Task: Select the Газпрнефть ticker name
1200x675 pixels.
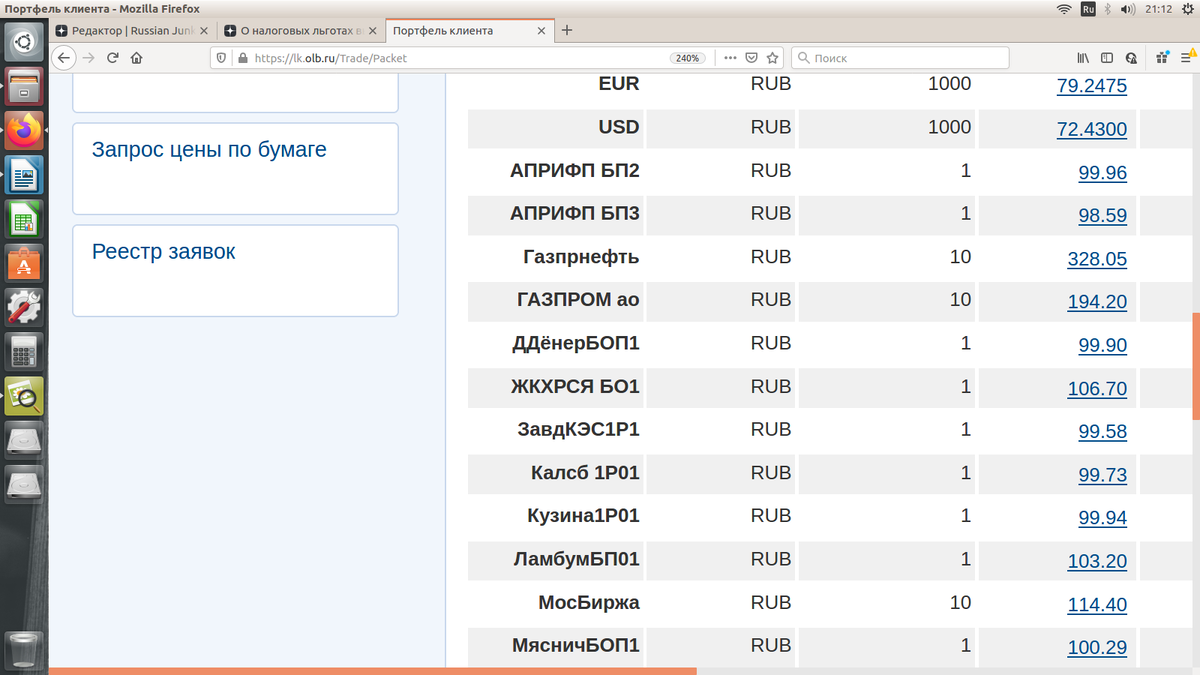Action: click(581, 257)
